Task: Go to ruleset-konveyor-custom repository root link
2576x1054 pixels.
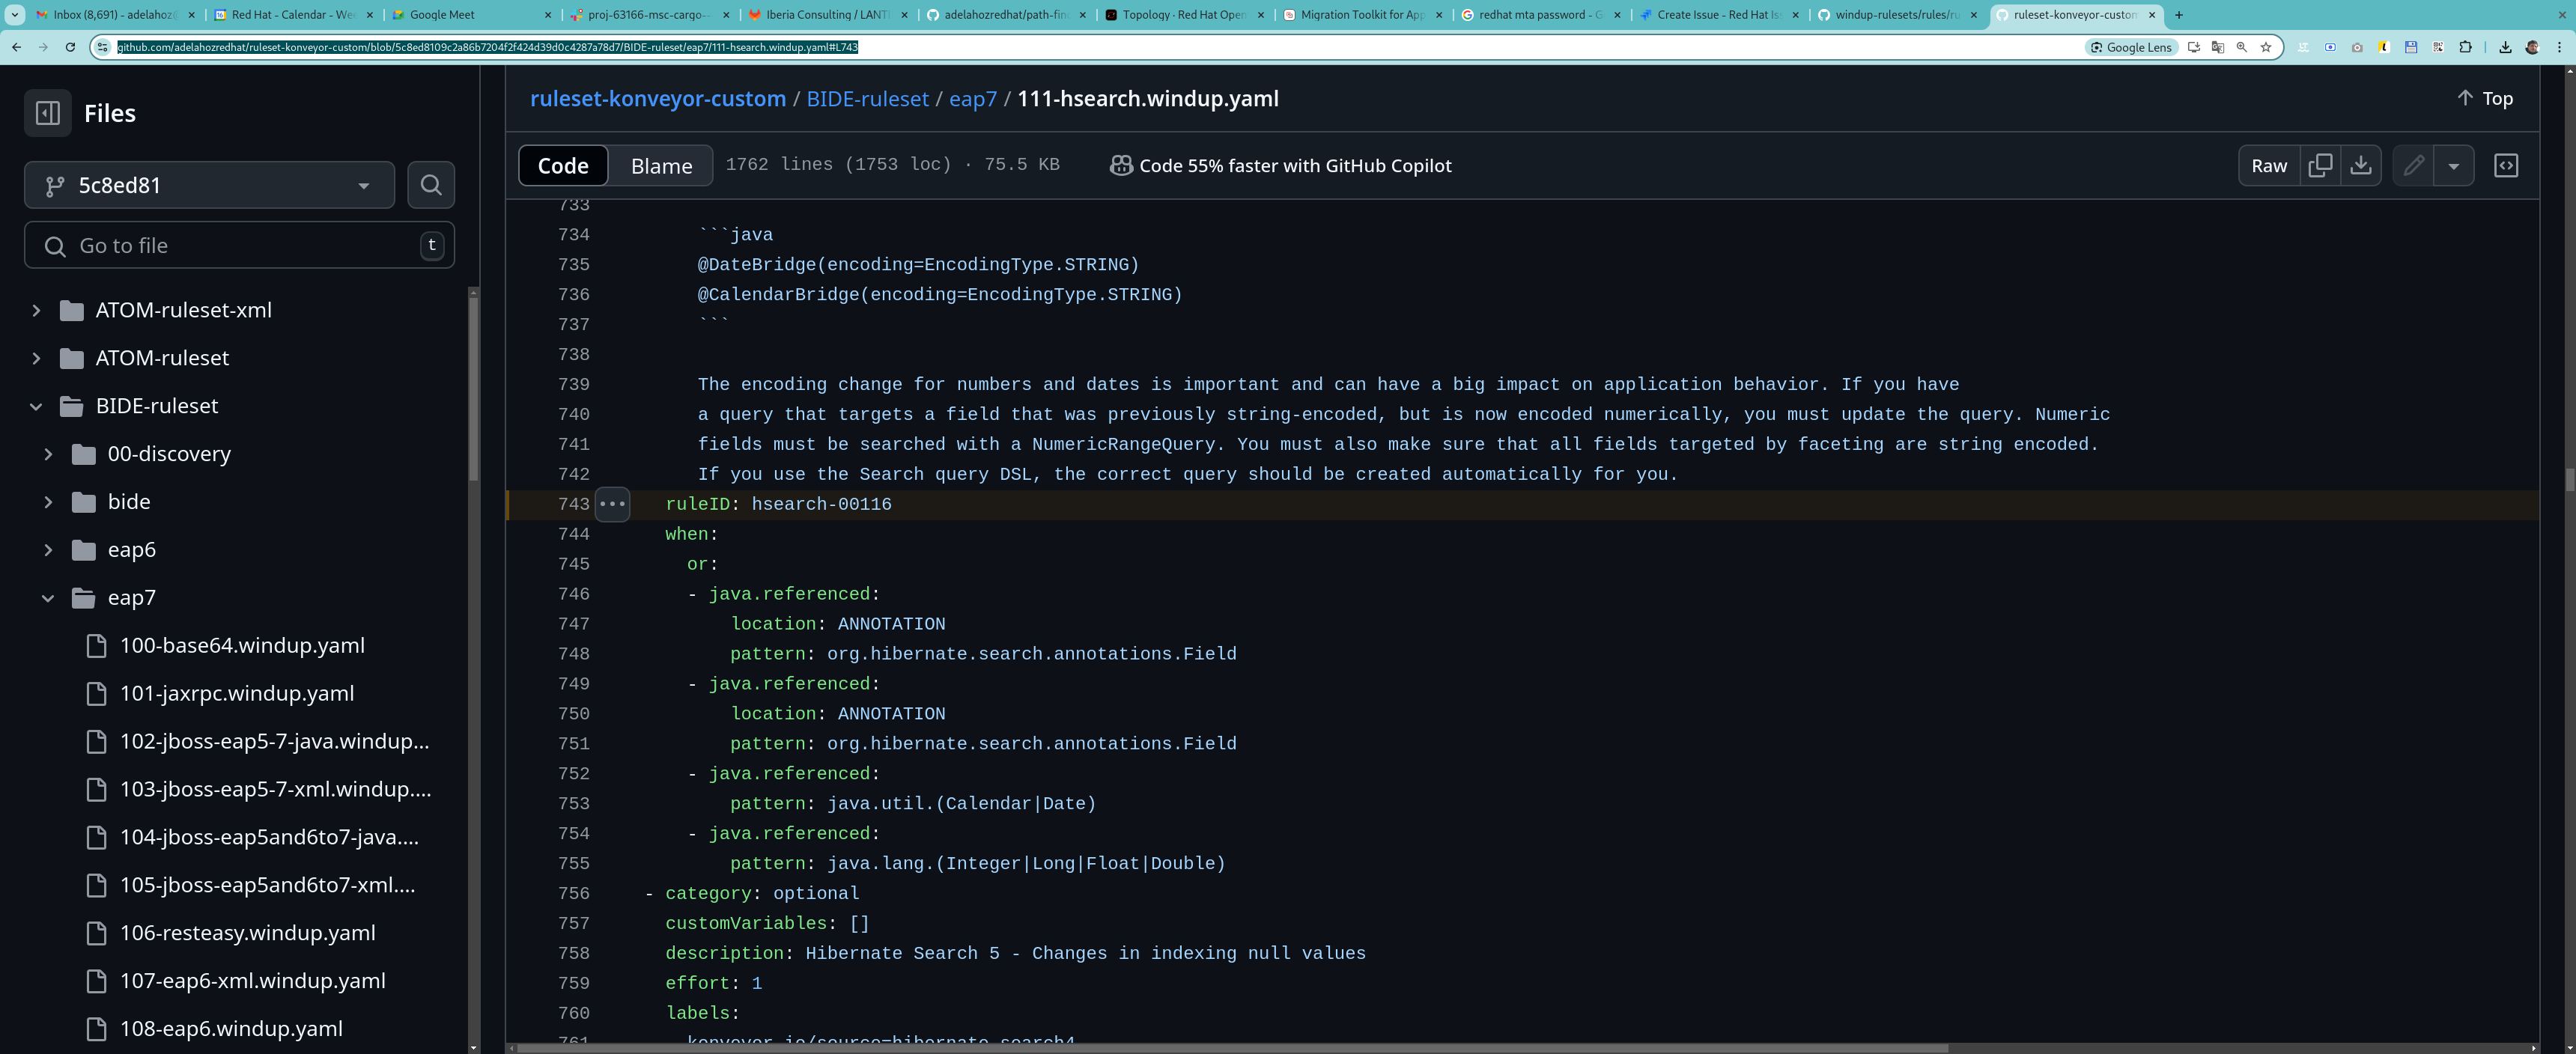Action: 657,99
